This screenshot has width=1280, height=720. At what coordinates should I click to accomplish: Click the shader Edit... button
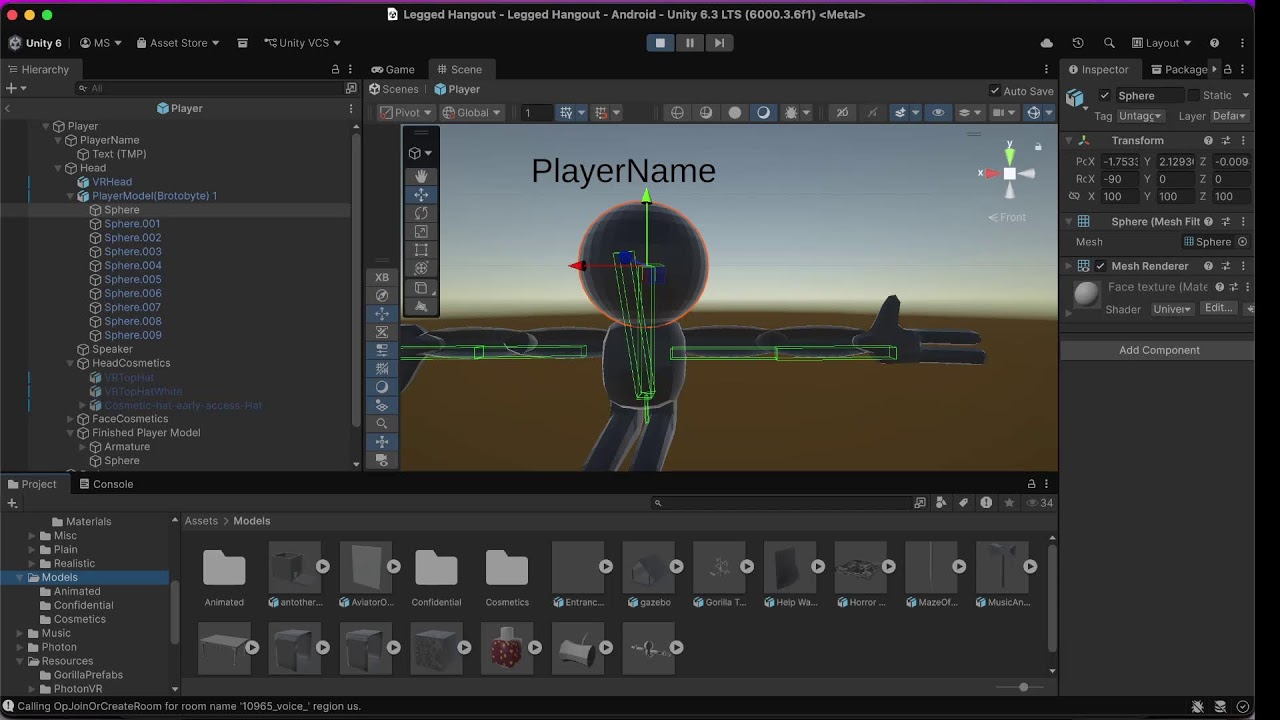tap(1218, 309)
